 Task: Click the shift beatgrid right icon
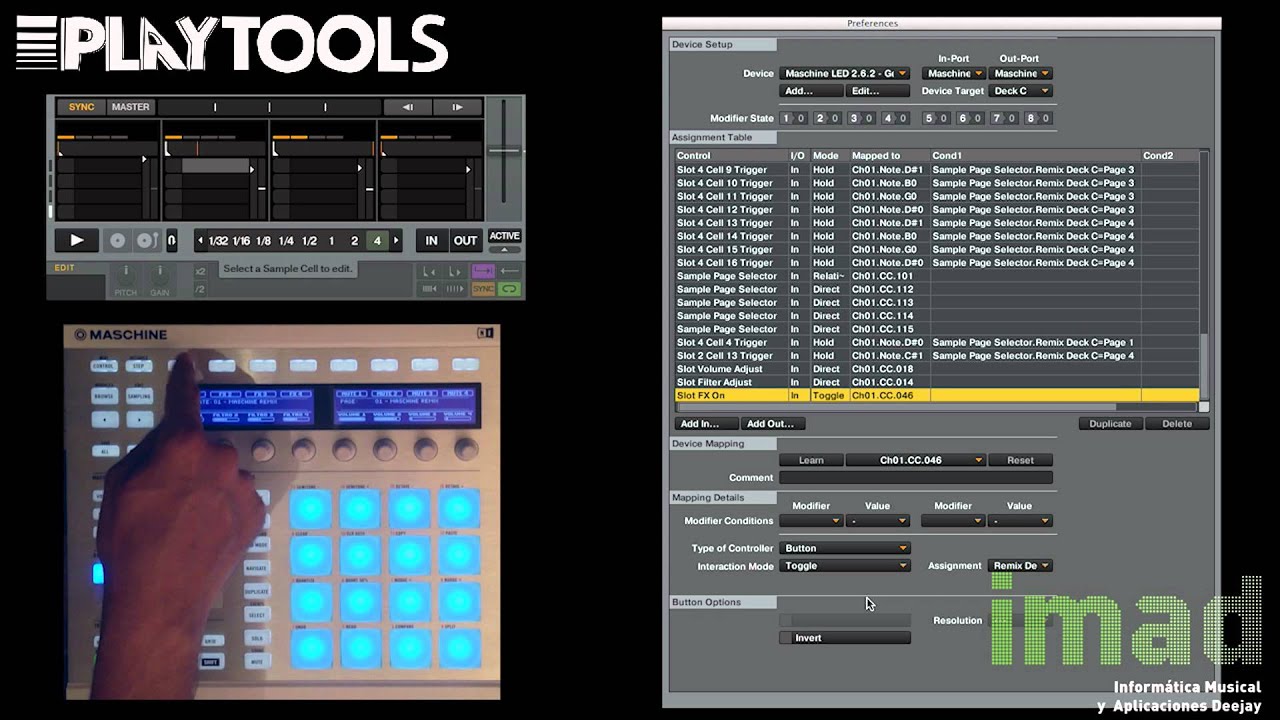coord(455,289)
